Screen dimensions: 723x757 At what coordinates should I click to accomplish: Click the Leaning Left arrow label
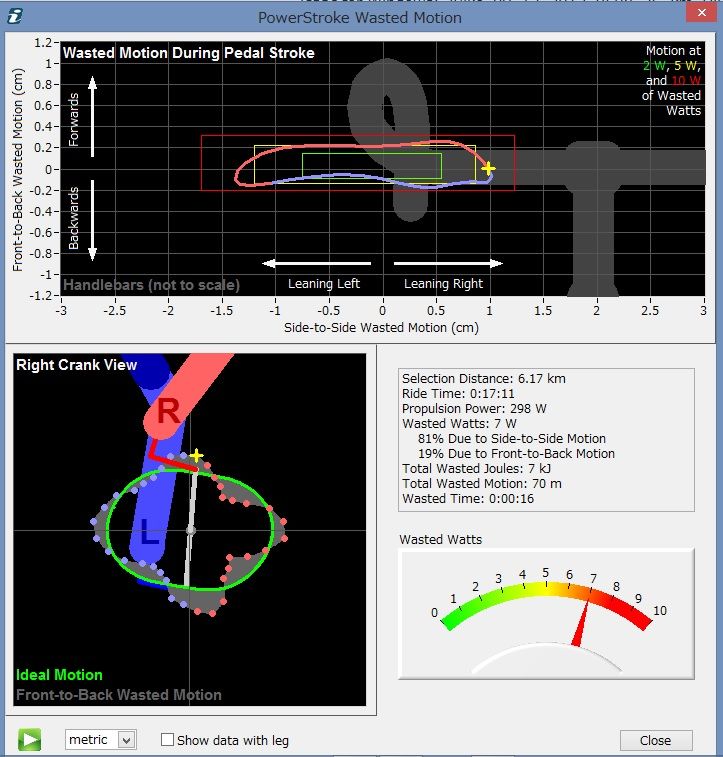pos(324,283)
